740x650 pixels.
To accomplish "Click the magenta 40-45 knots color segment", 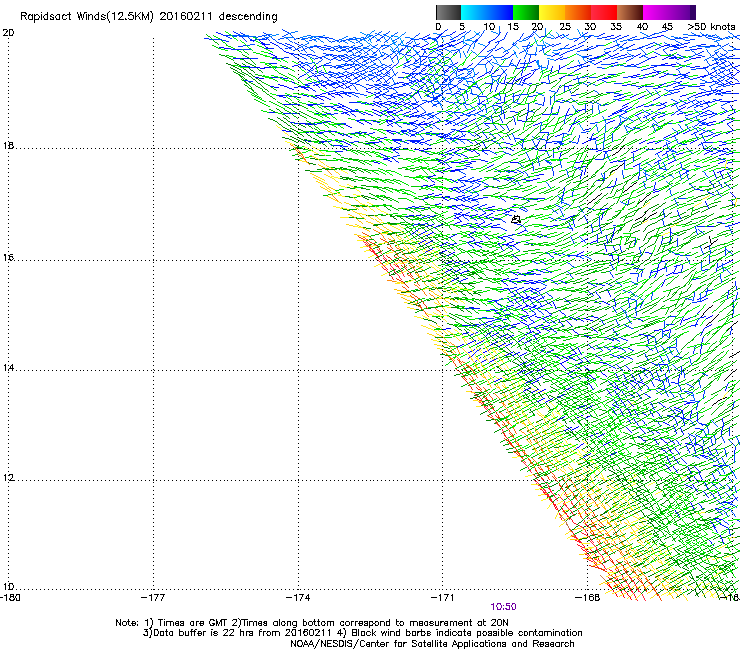I will pos(656,12).
